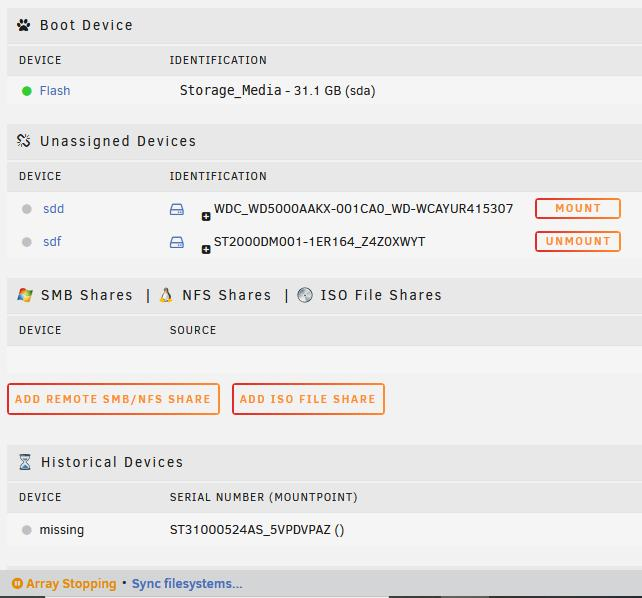This screenshot has width=642, height=598.
Task: Open the sdf device link
Action: pos(52,241)
